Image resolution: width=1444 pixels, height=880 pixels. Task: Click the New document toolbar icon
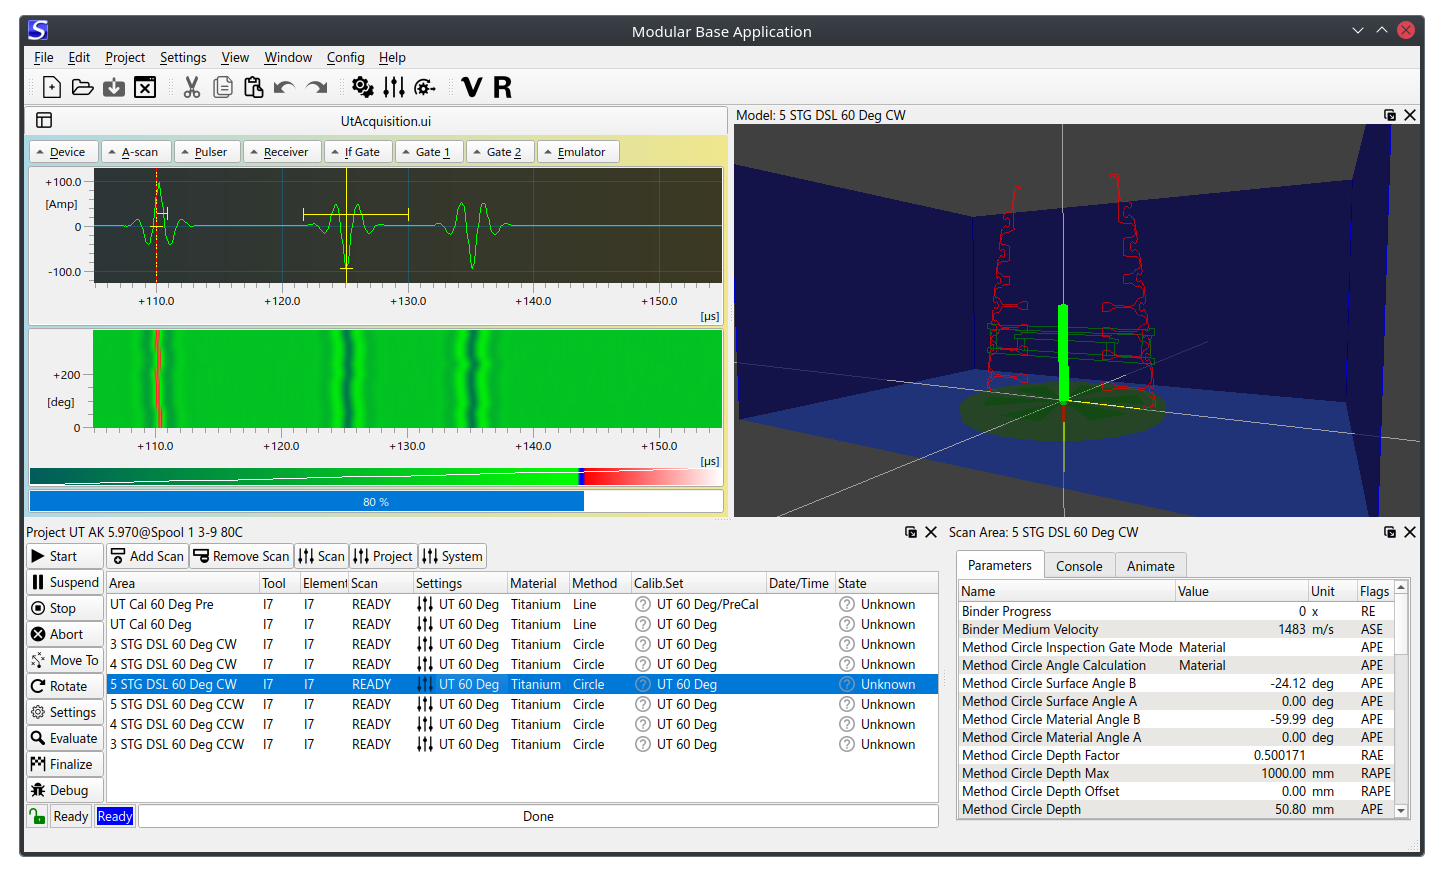pyautogui.click(x=52, y=88)
